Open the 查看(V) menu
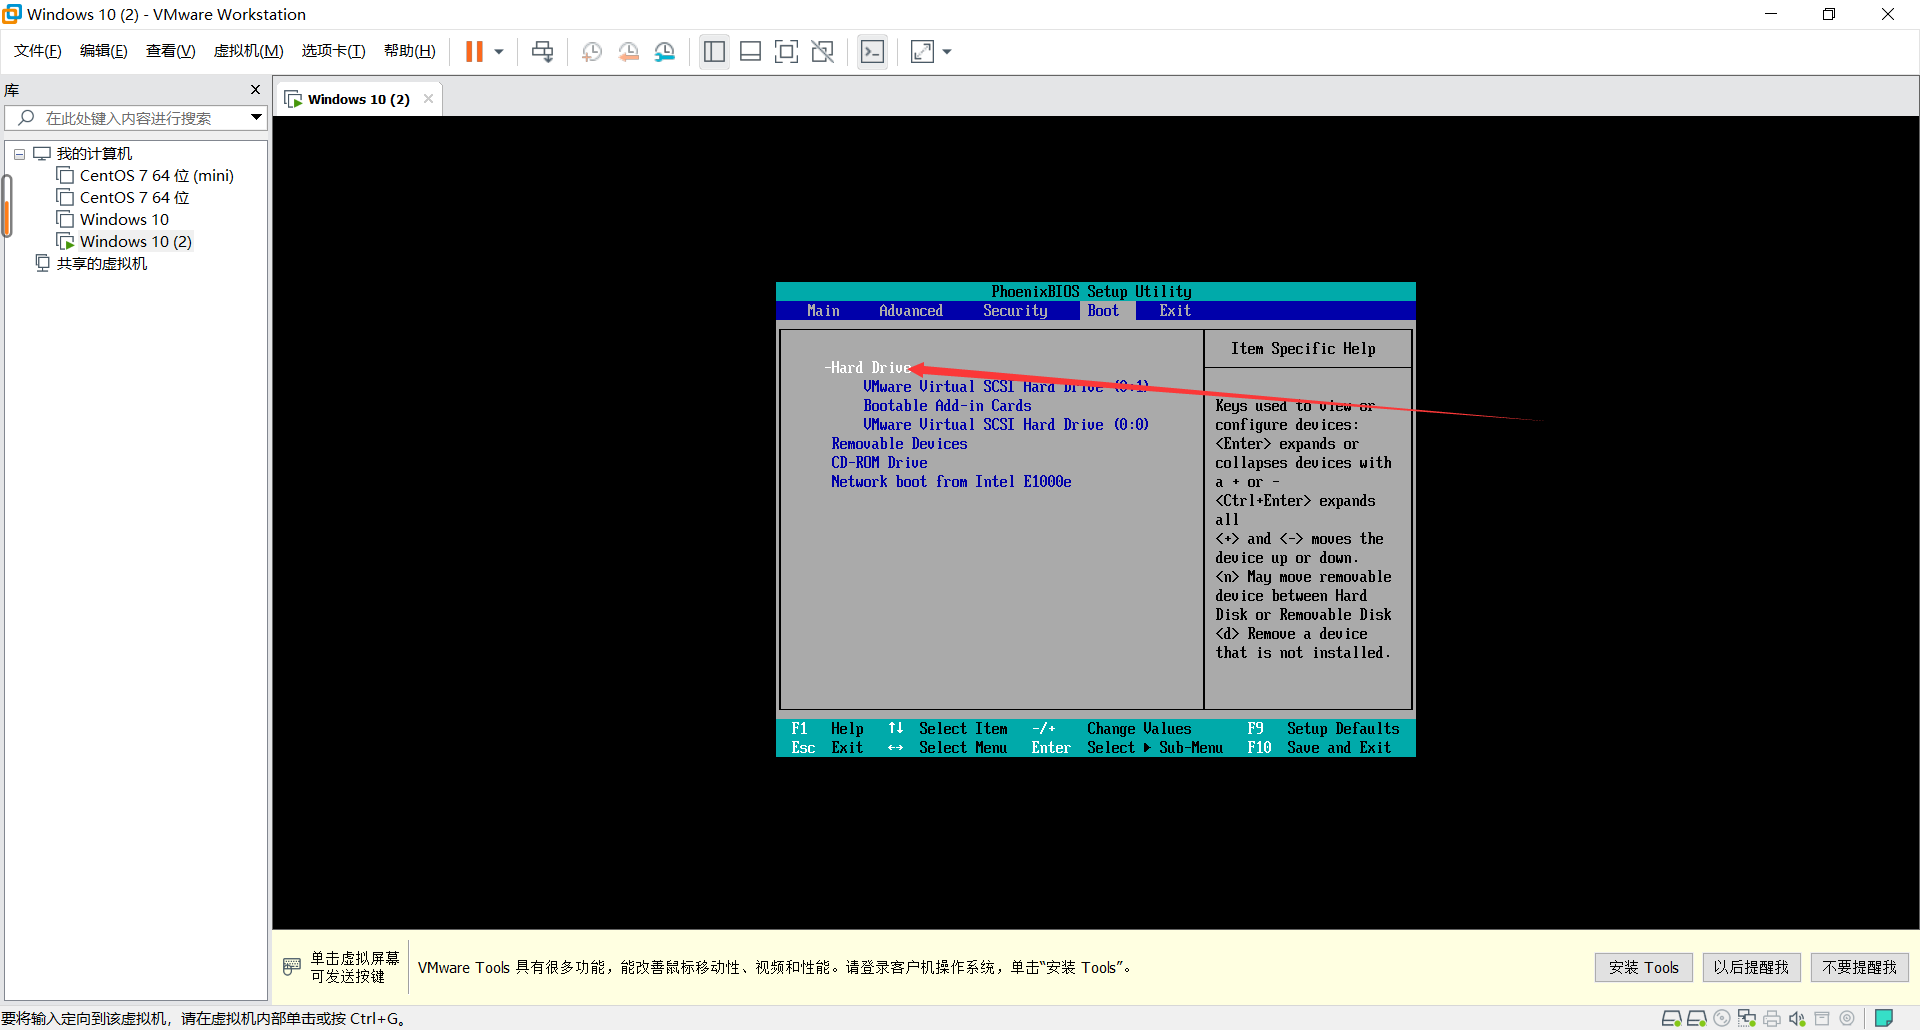Screen dimensions: 1920x1030 (170, 51)
